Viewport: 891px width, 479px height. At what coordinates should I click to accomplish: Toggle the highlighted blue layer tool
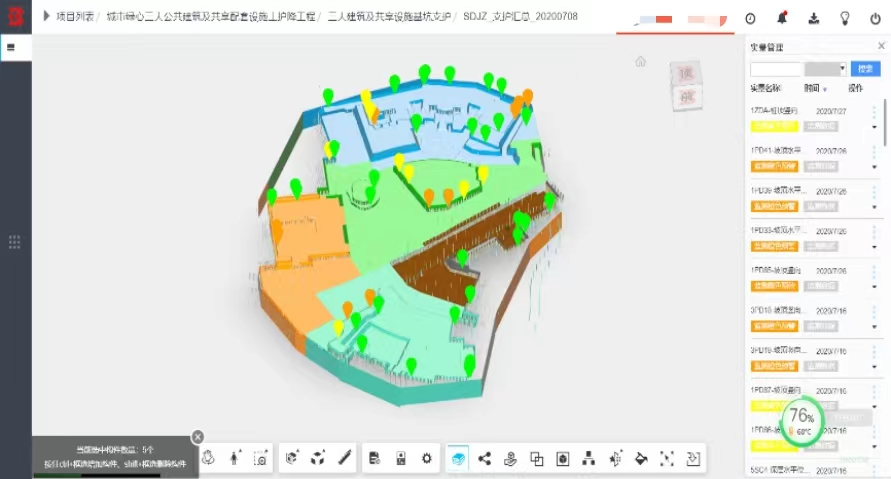(x=458, y=458)
